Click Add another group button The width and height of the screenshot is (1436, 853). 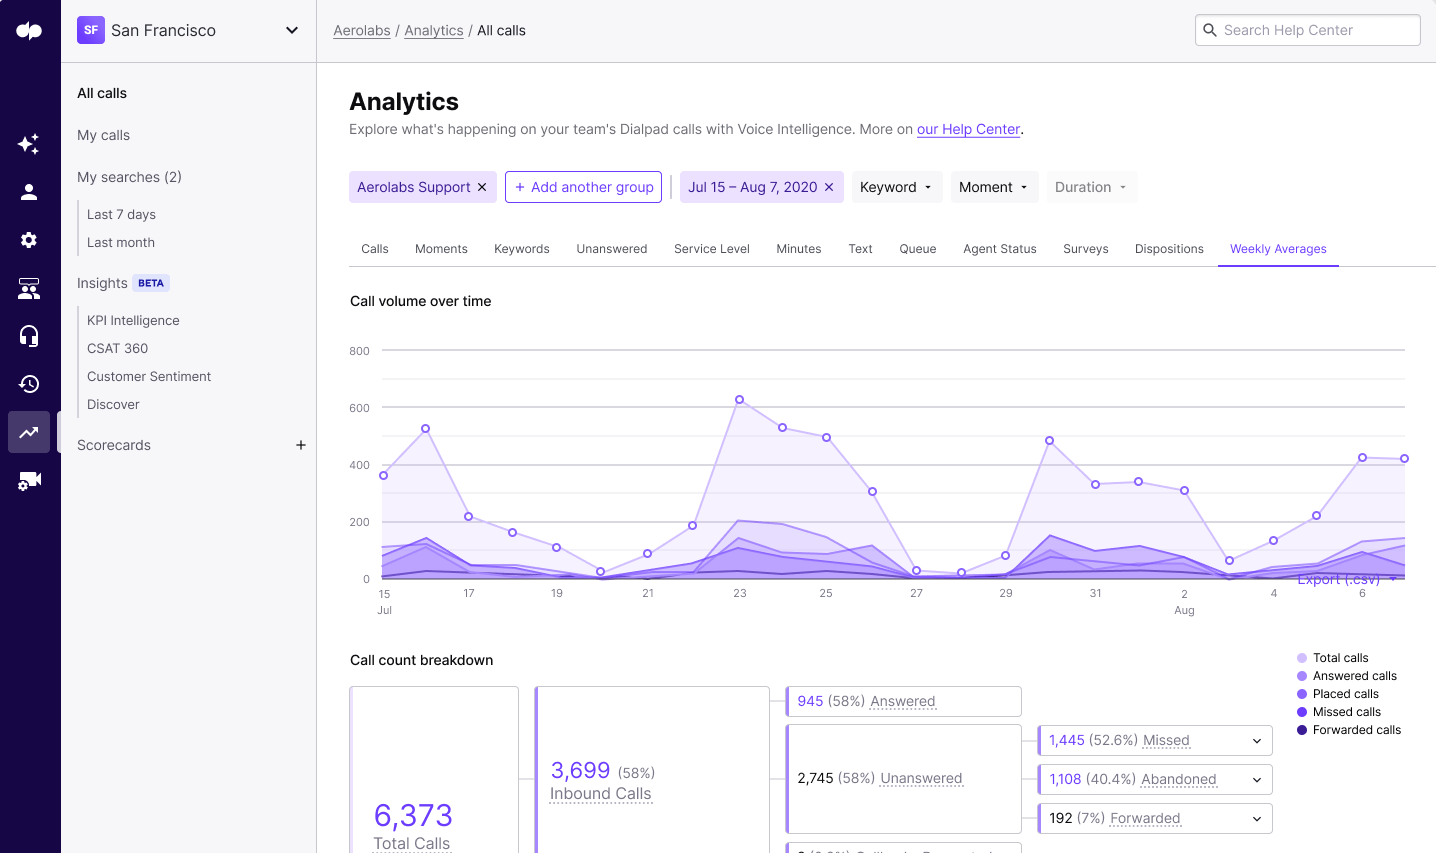pyautogui.click(x=583, y=187)
